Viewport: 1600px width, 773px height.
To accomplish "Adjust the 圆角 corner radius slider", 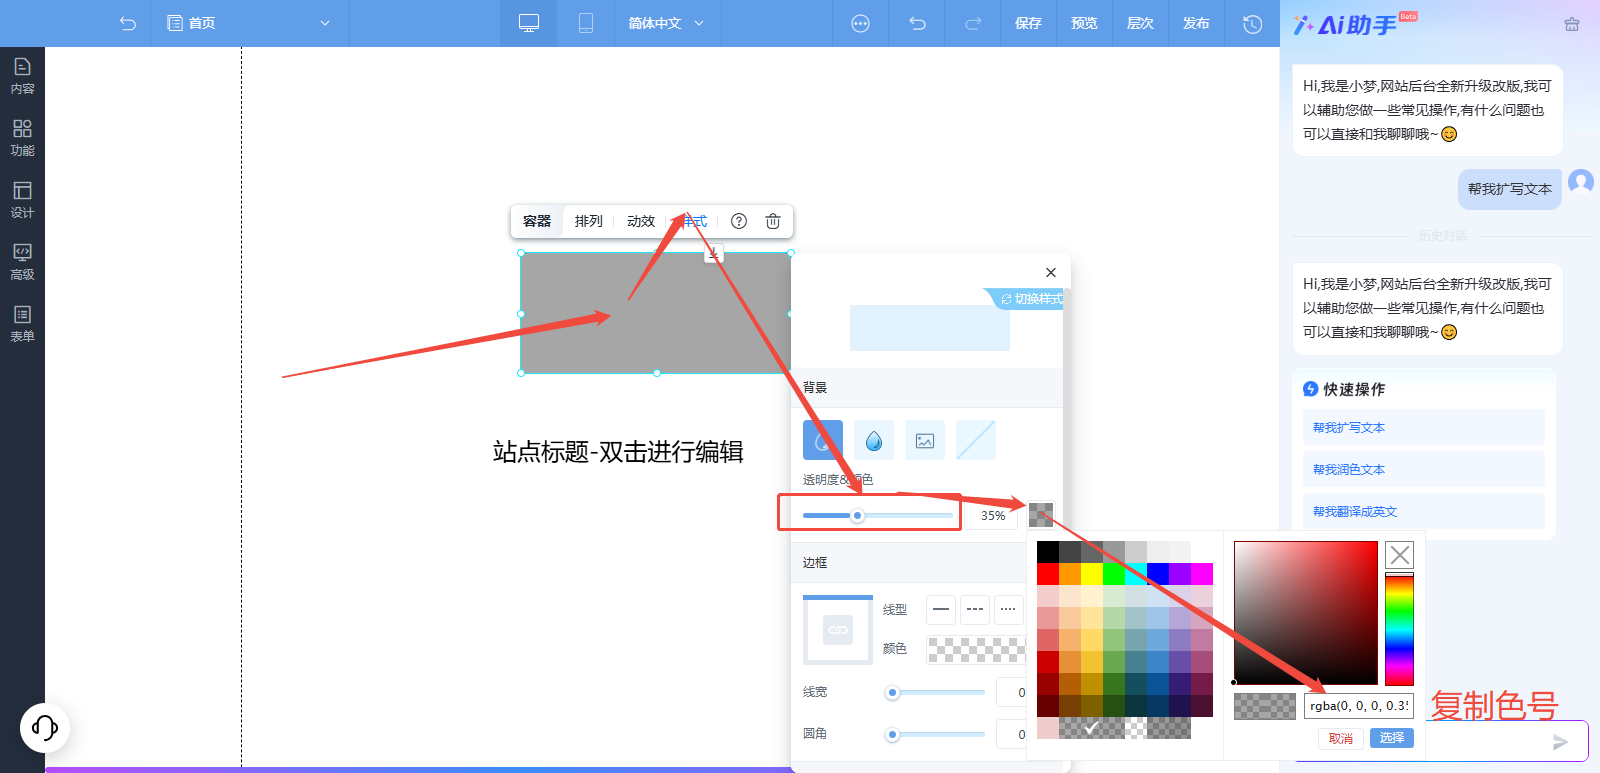I will pyautogui.click(x=937, y=734).
